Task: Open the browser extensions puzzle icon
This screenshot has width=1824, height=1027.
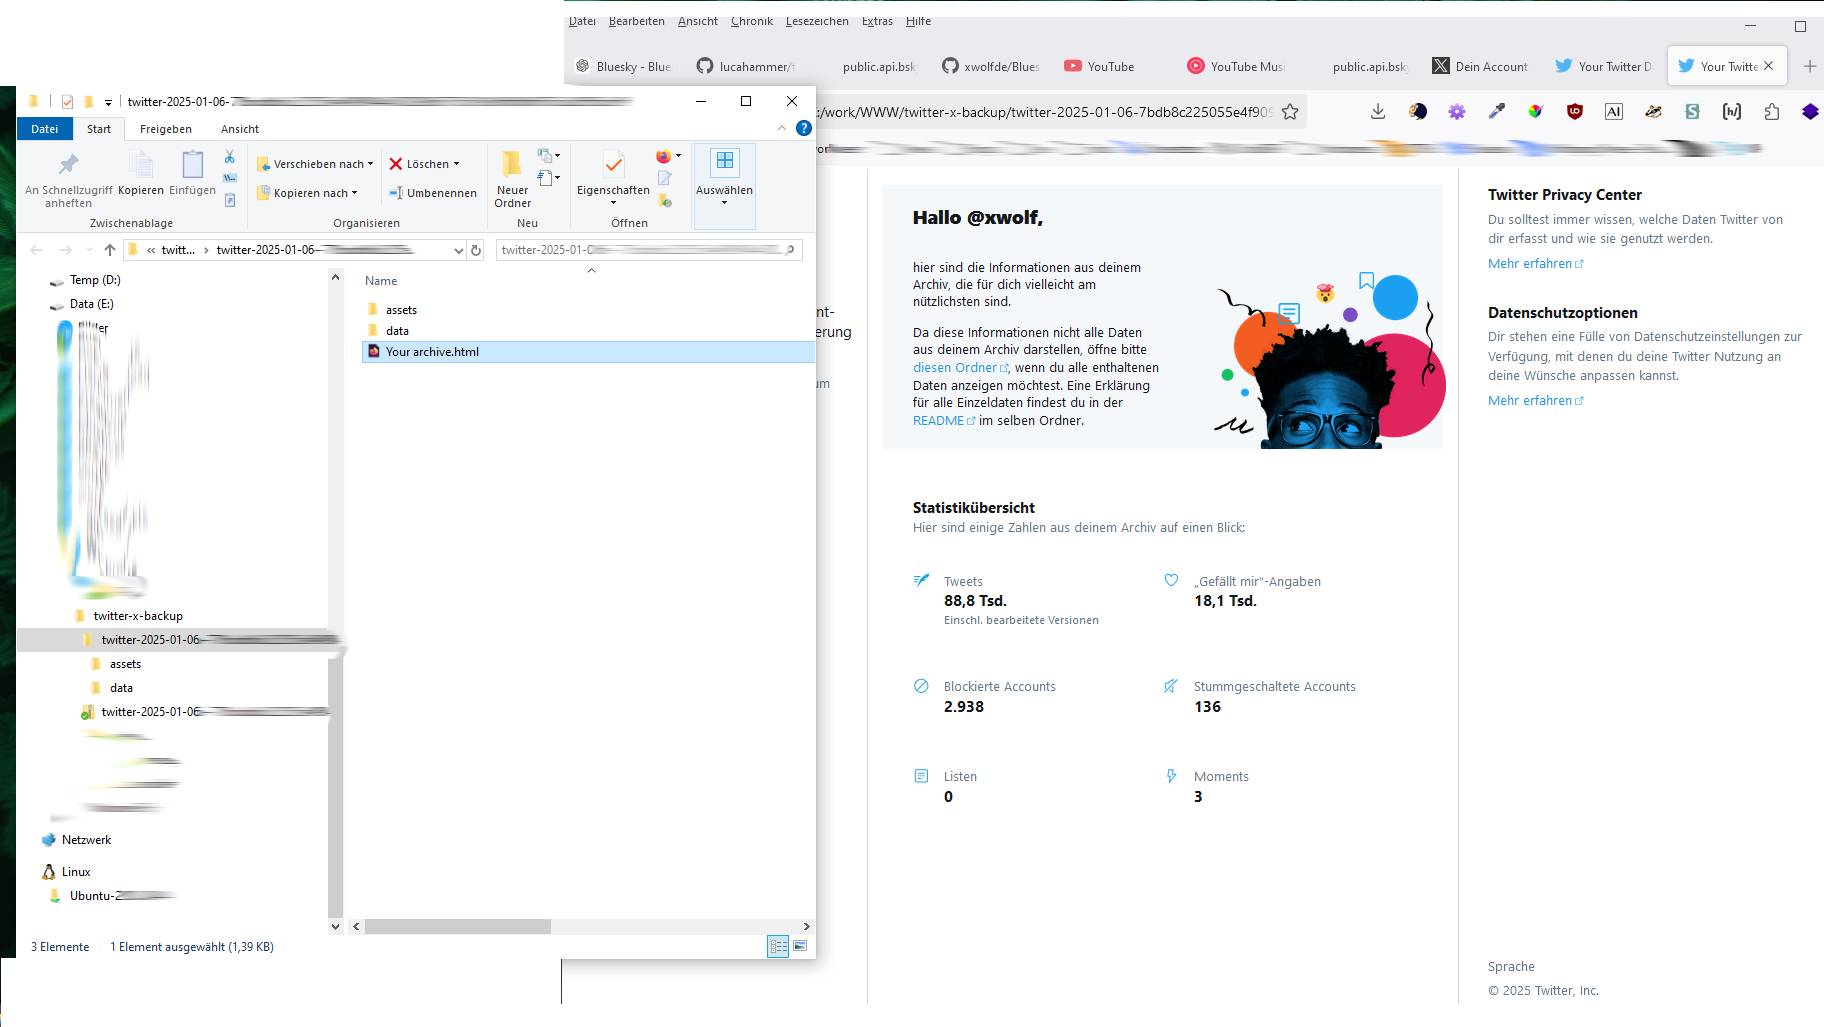Action: 1772,112
